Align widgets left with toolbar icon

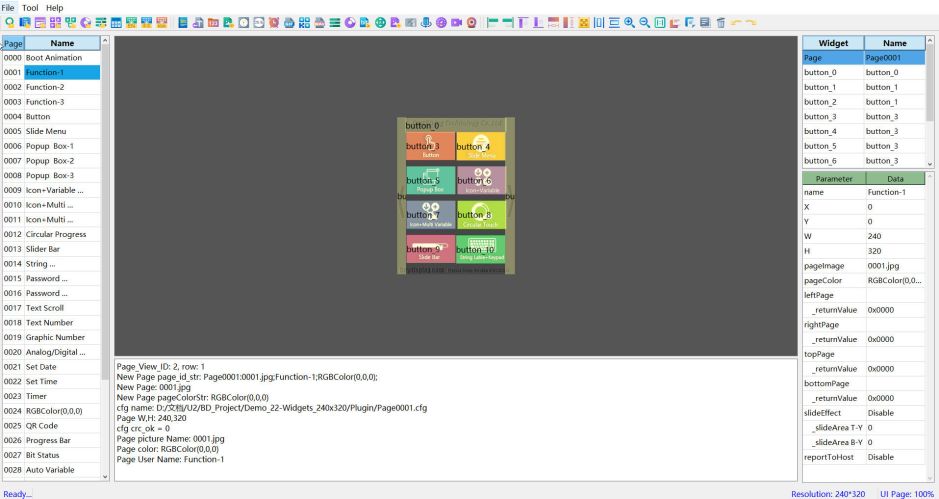point(492,23)
